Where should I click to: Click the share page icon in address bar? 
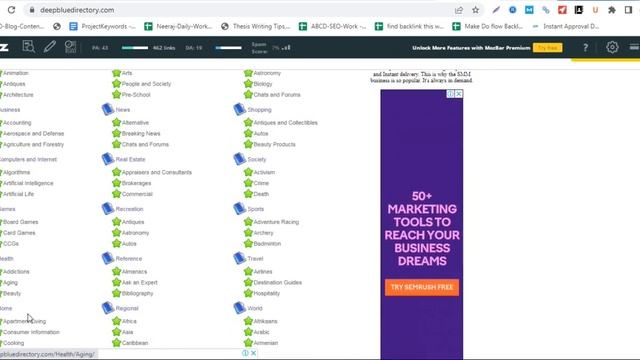point(459,10)
